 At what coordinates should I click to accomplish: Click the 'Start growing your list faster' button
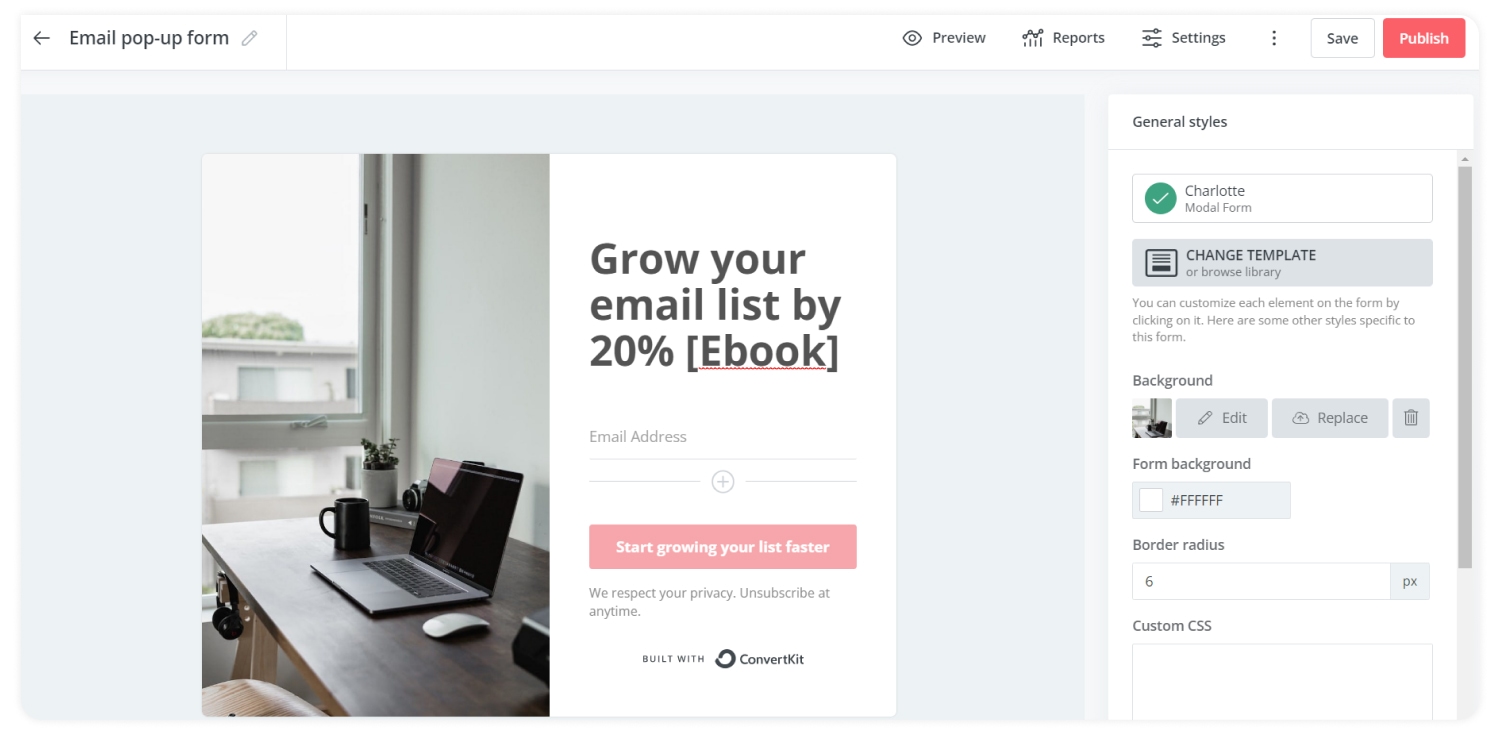(x=723, y=547)
